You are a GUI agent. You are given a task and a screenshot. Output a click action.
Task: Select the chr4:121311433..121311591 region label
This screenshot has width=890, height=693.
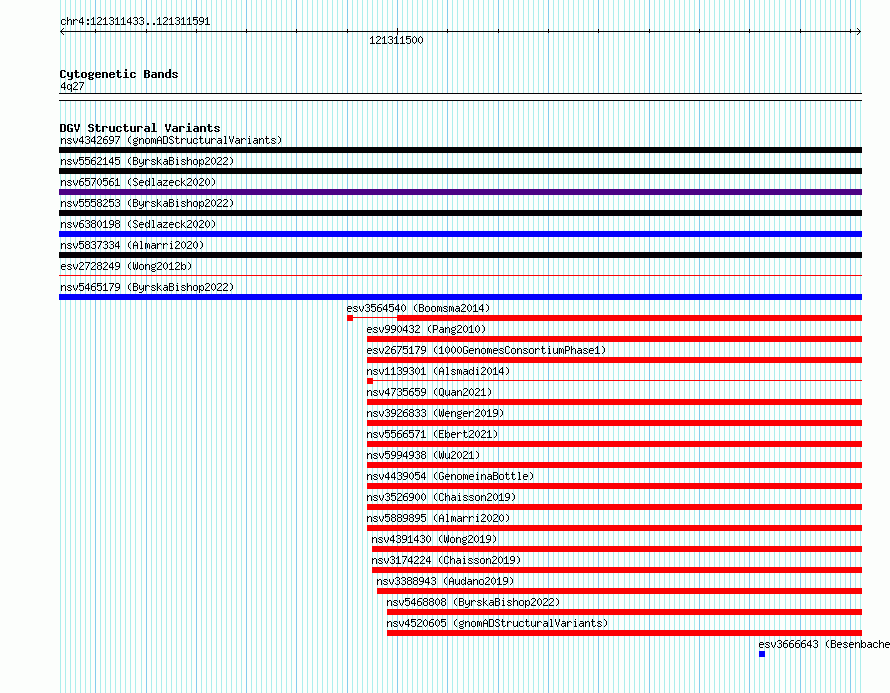click(x=135, y=22)
